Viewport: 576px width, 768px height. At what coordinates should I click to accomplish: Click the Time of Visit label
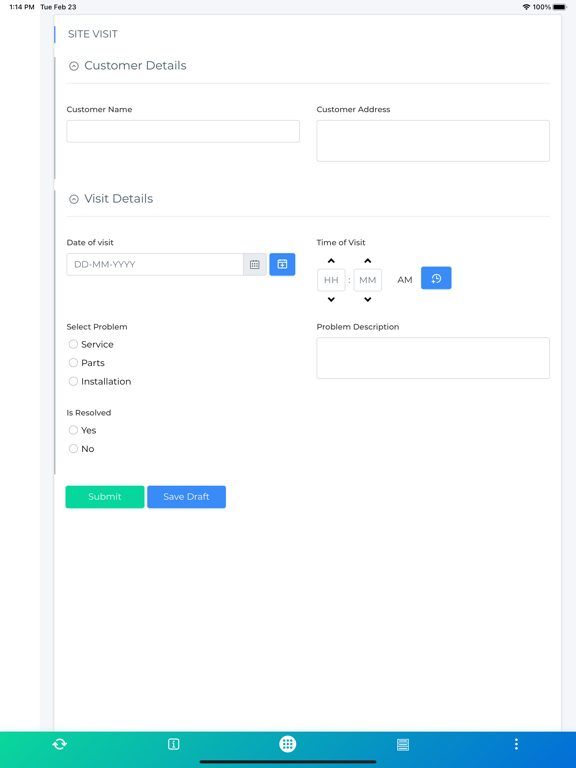pyautogui.click(x=341, y=242)
